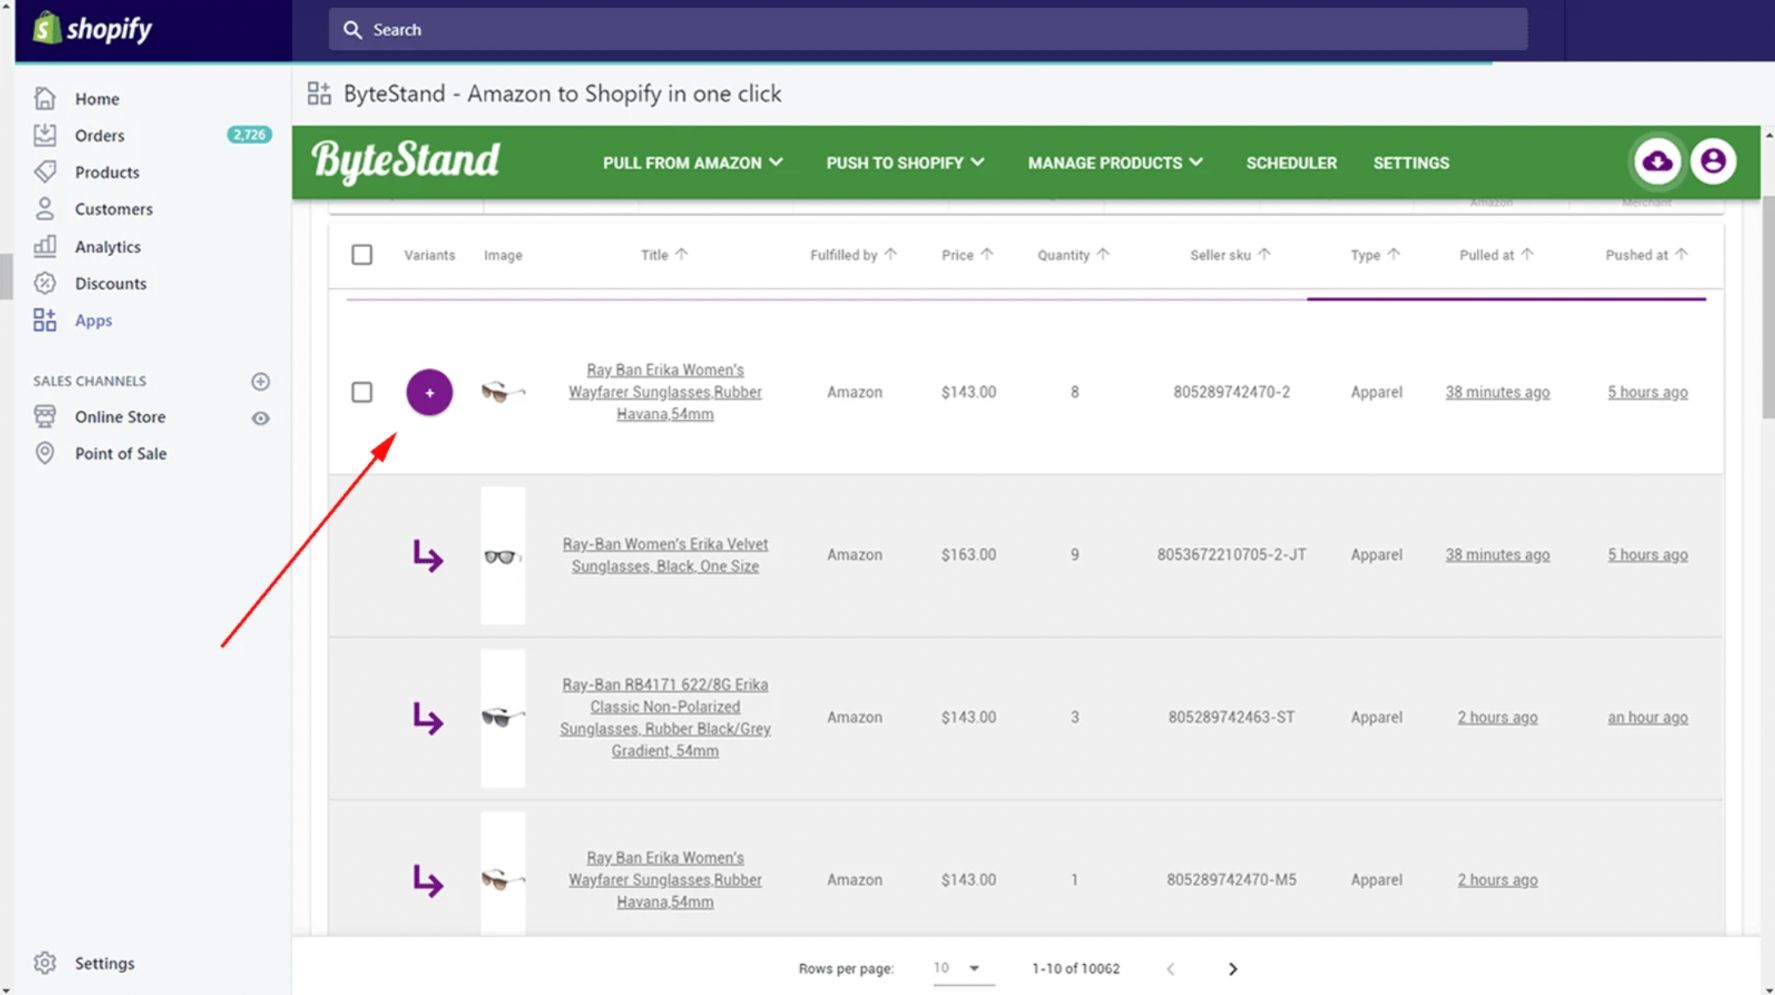The image size is (1775, 995).
Task: Select all rows with header checkbox
Action: 362,255
